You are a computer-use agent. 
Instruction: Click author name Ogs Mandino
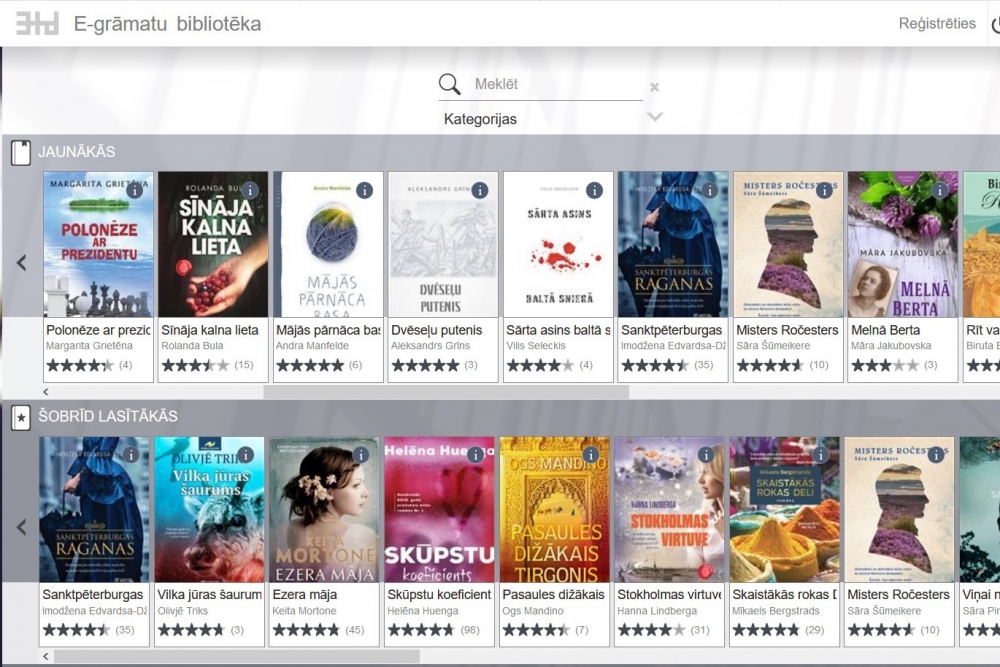click(533, 611)
